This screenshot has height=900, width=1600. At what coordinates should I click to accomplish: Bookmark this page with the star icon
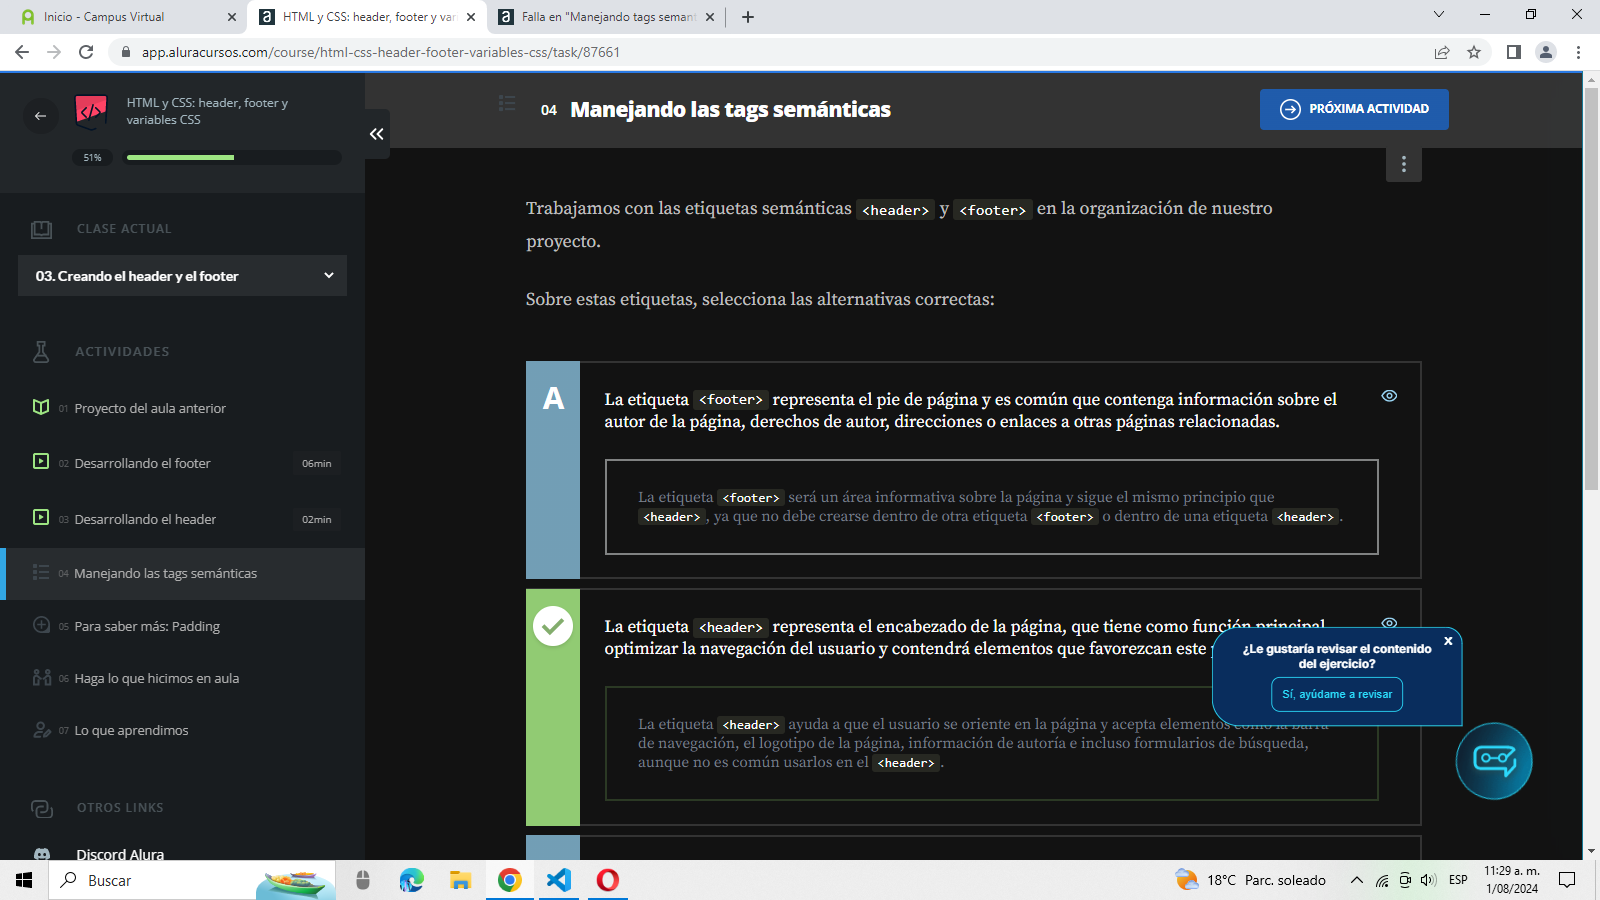tap(1473, 52)
